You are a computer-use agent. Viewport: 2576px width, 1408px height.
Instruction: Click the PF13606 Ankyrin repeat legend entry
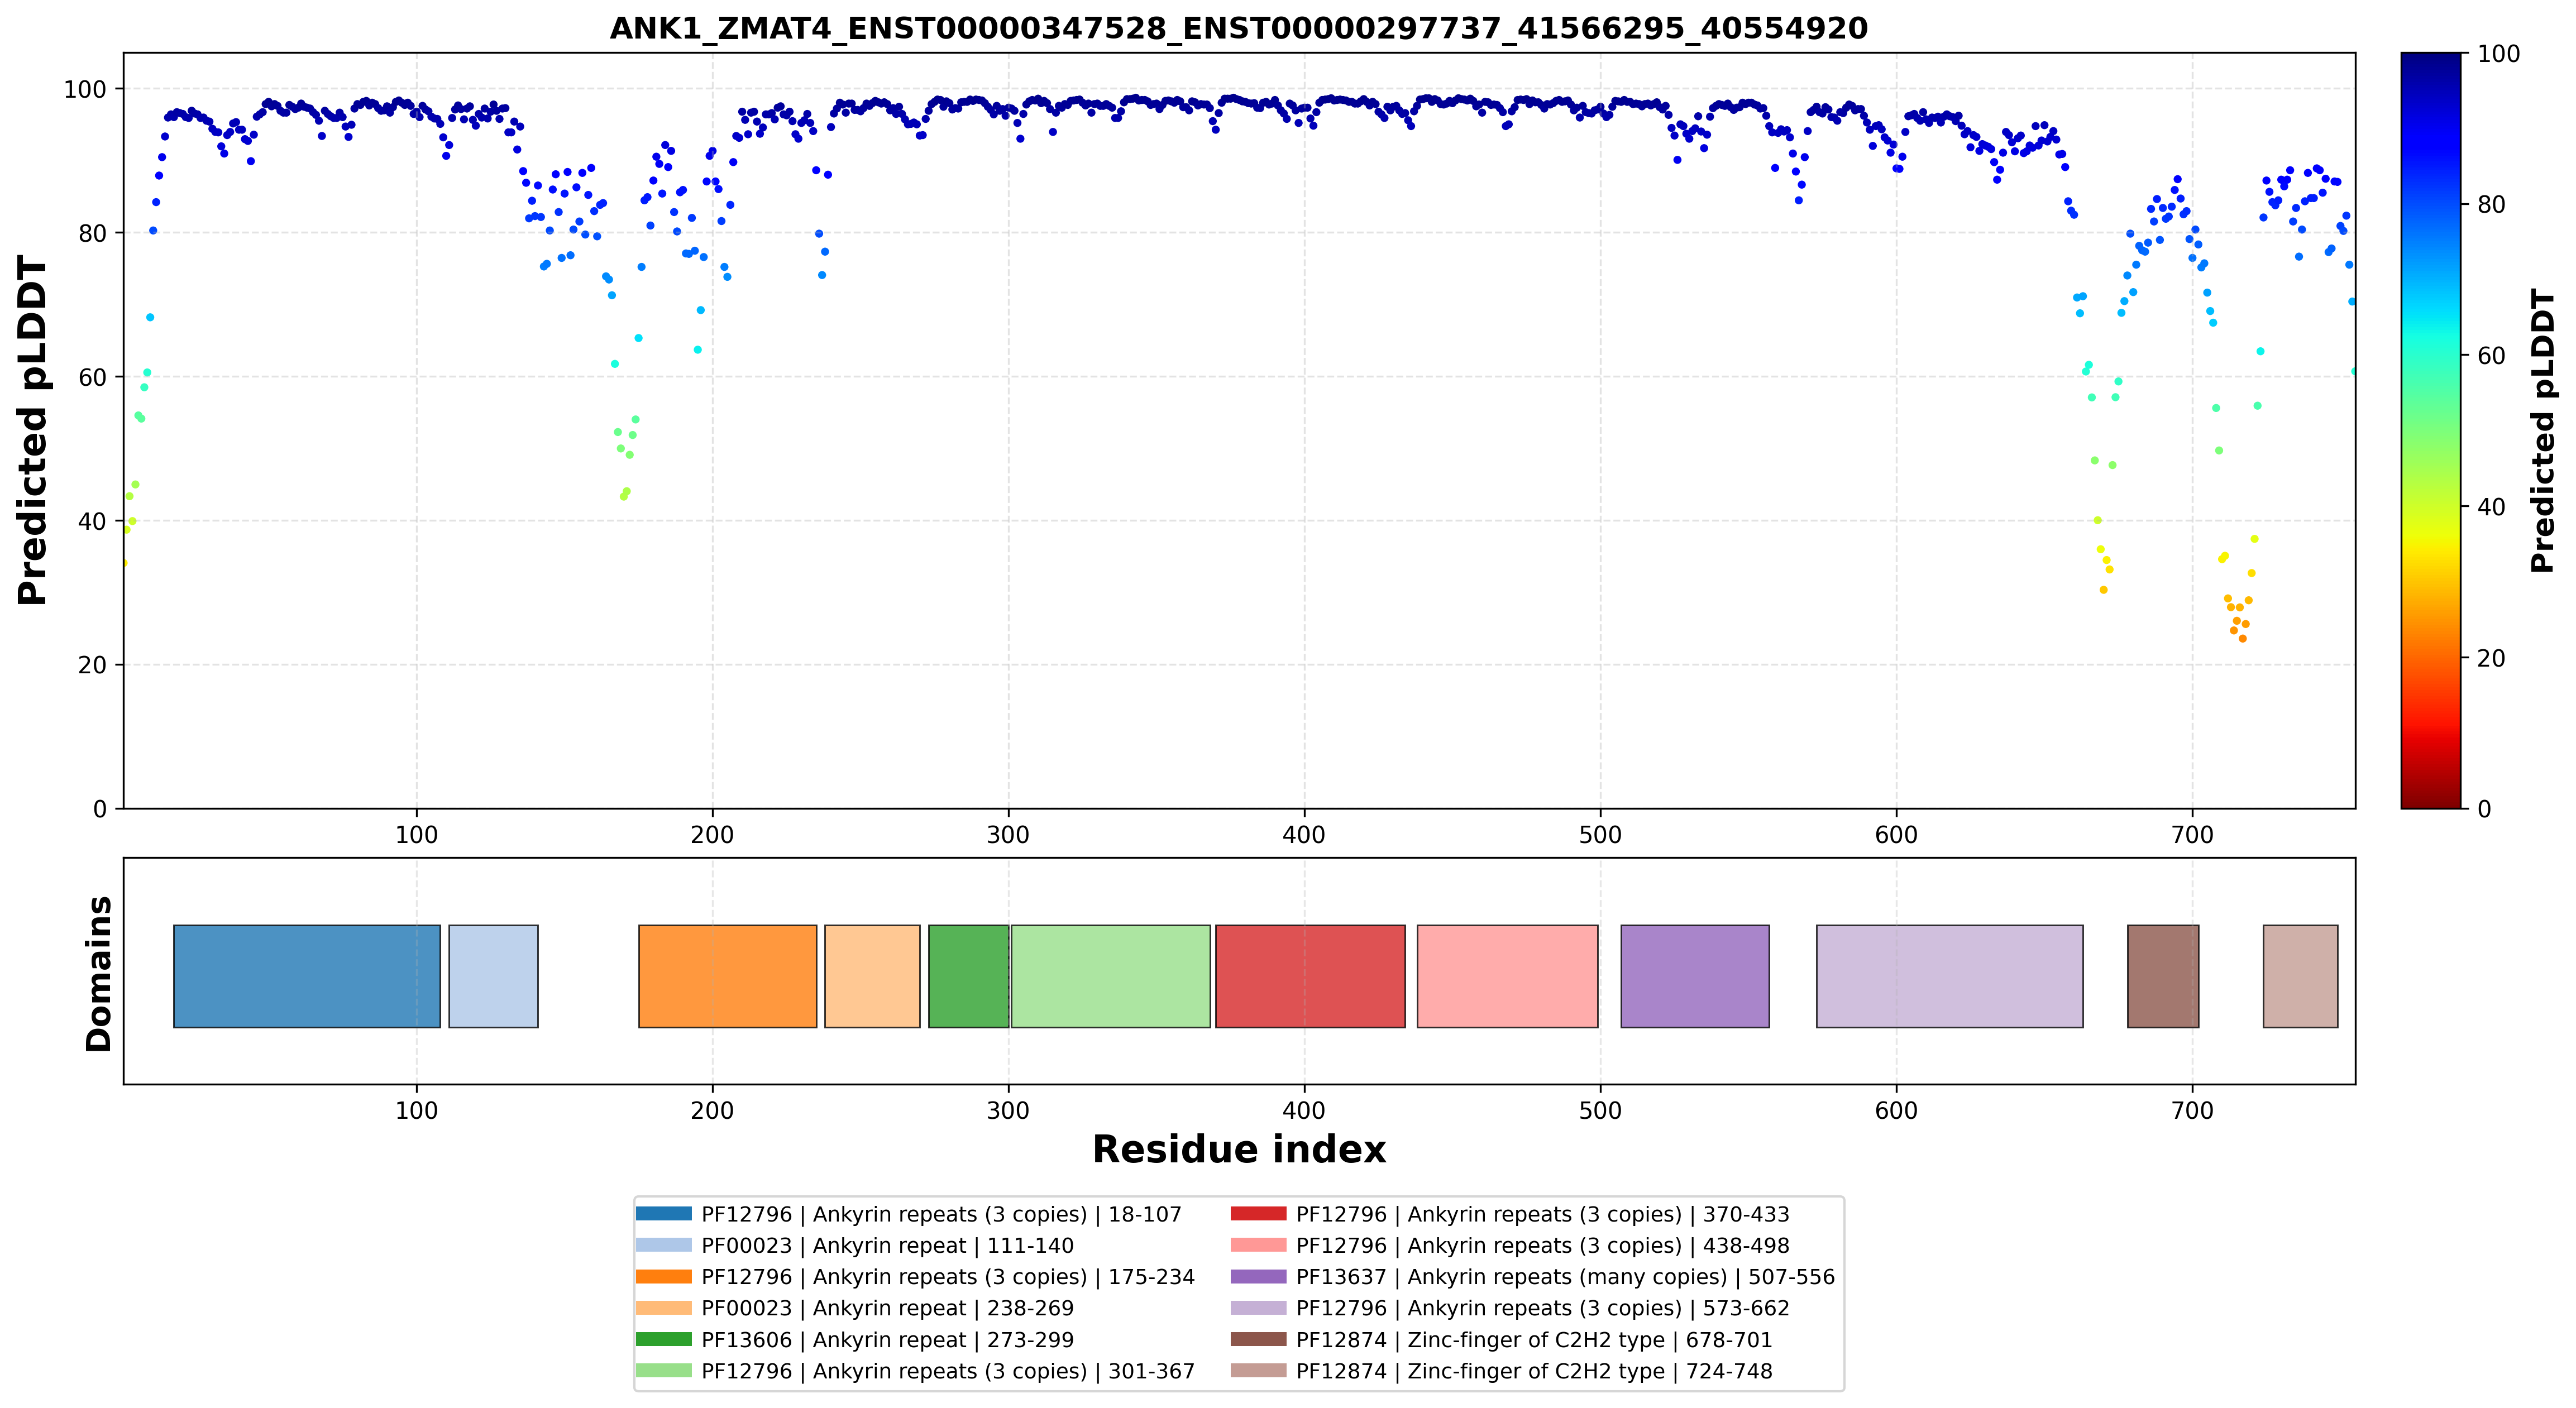click(x=854, y=1340)
